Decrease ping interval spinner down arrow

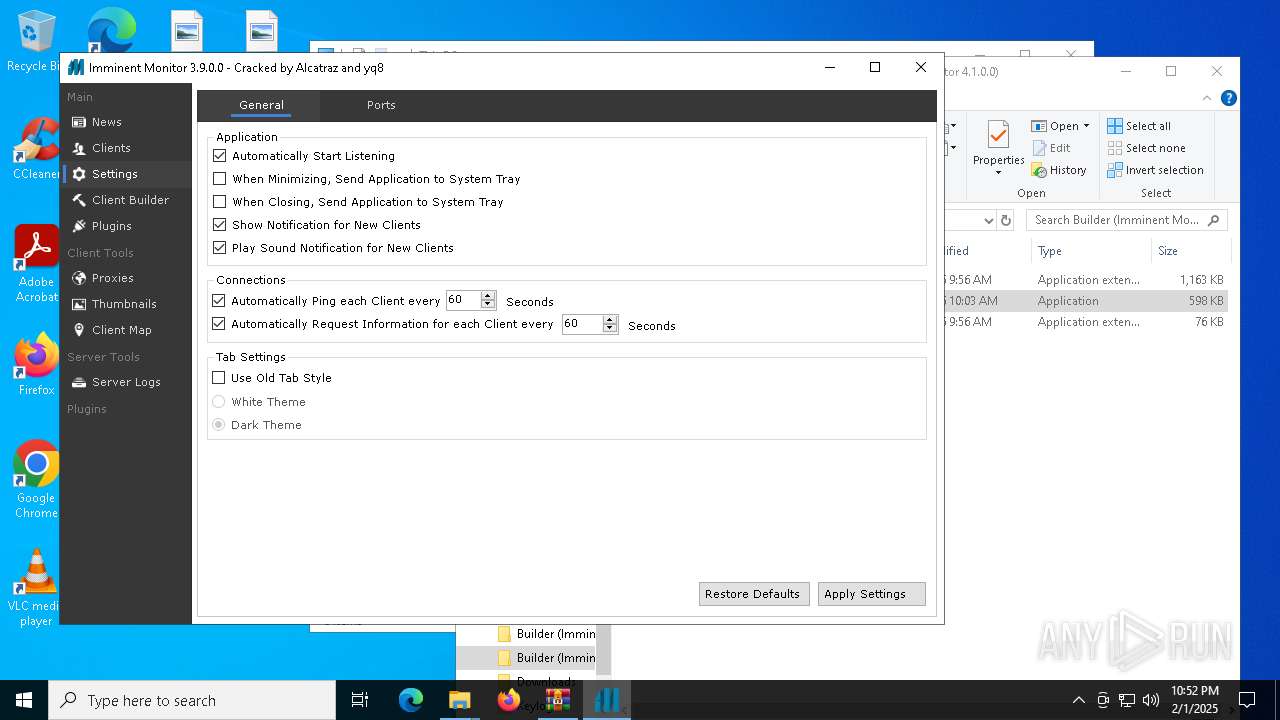click(x=488, y=305)
